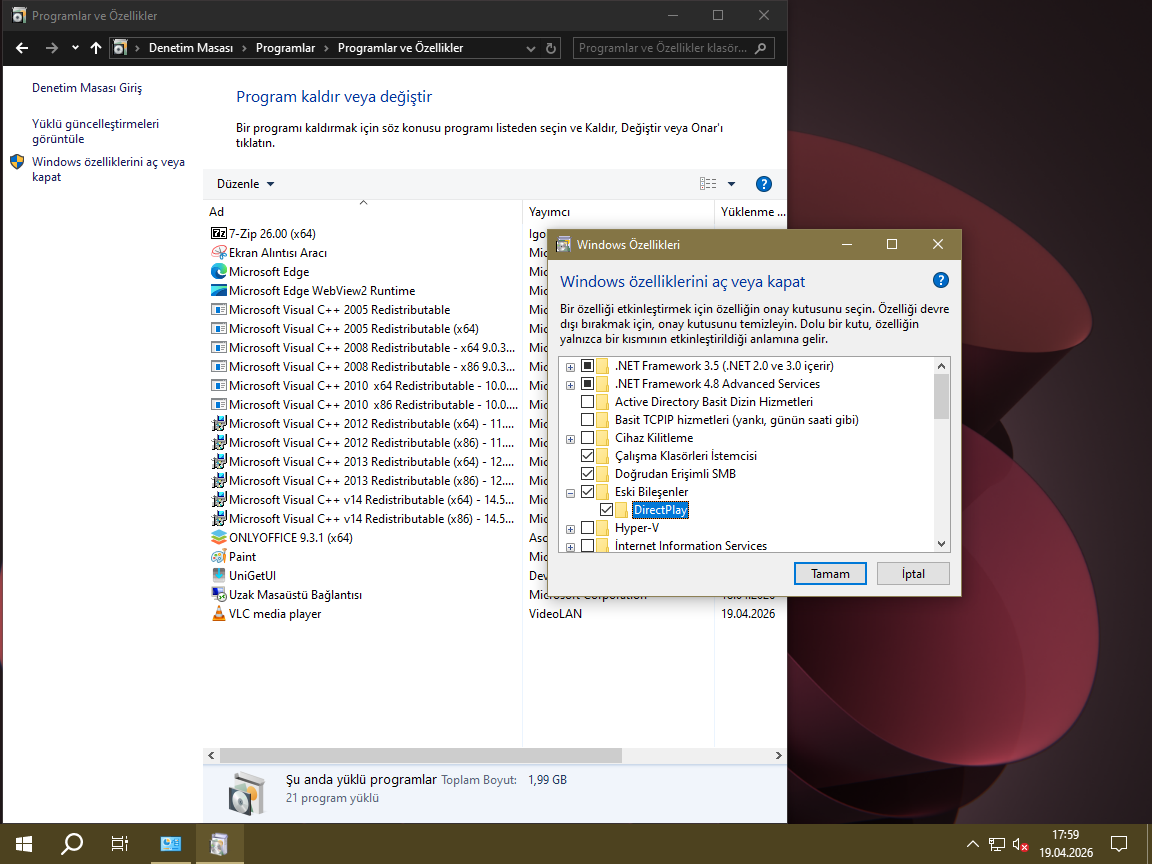Uncheck Eski Bileşenler checkbox

tap(588, 492)
